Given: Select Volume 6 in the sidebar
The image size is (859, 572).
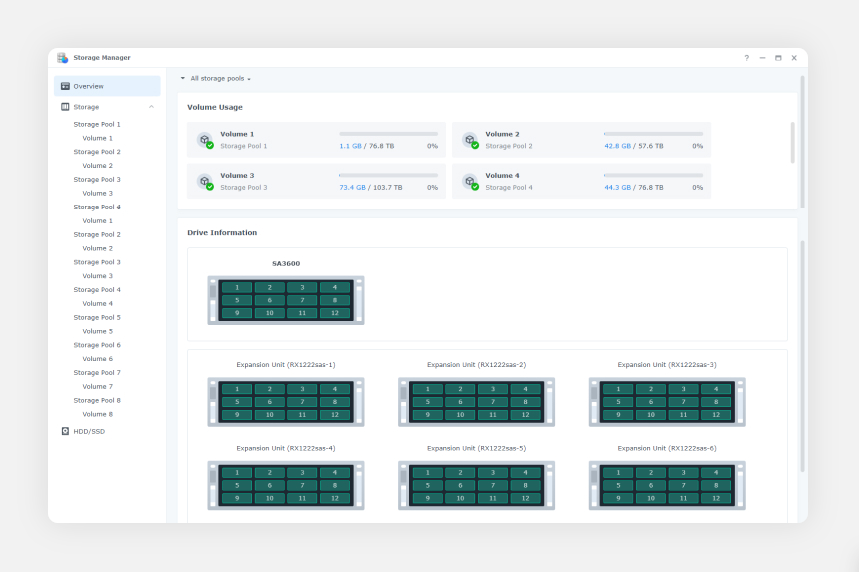Looking at the screenshot, I should (98, 359).
